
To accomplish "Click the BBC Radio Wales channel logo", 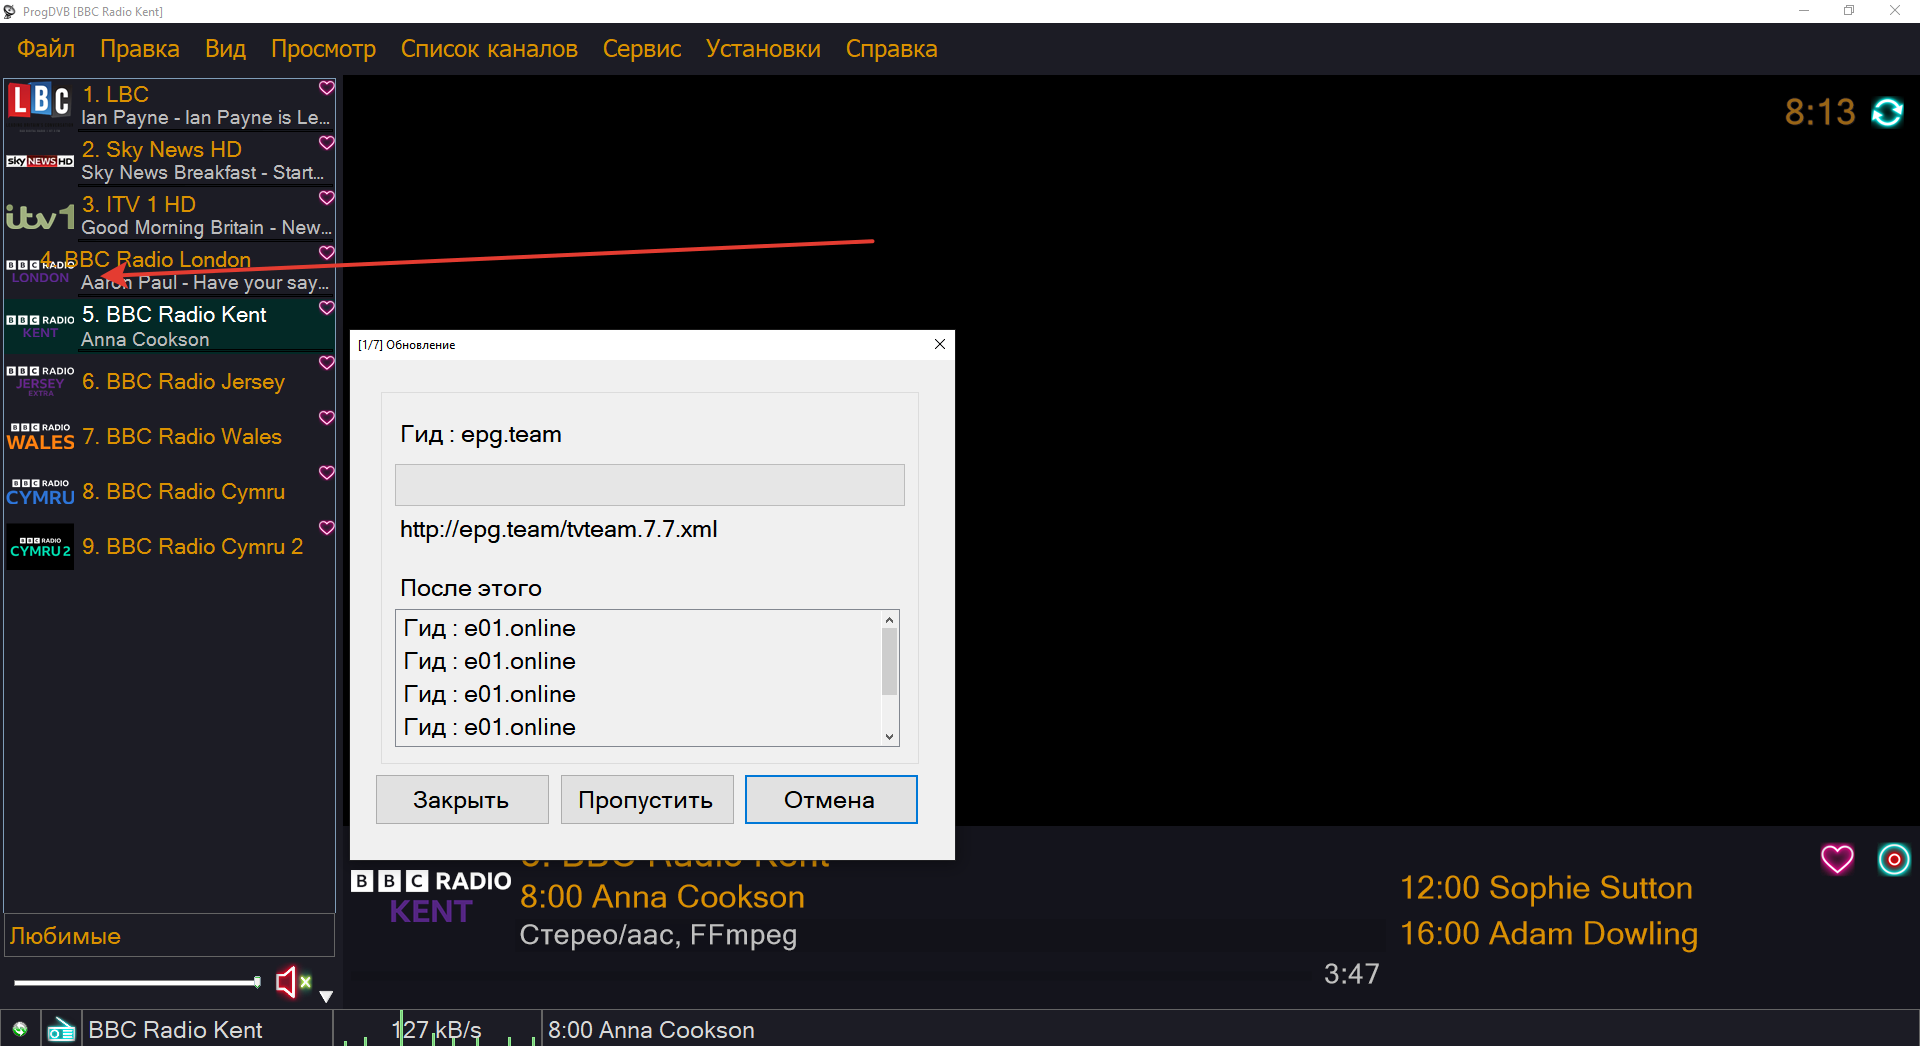I will [x=40, y=437].
